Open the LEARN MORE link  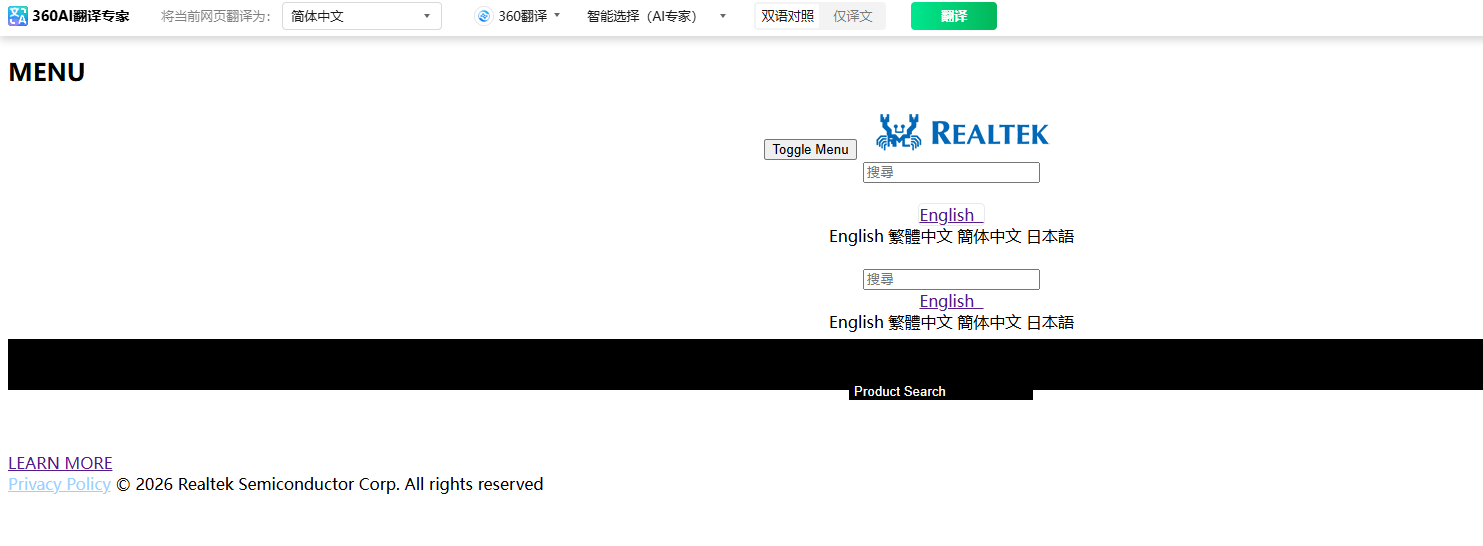[x=60, y=463]
